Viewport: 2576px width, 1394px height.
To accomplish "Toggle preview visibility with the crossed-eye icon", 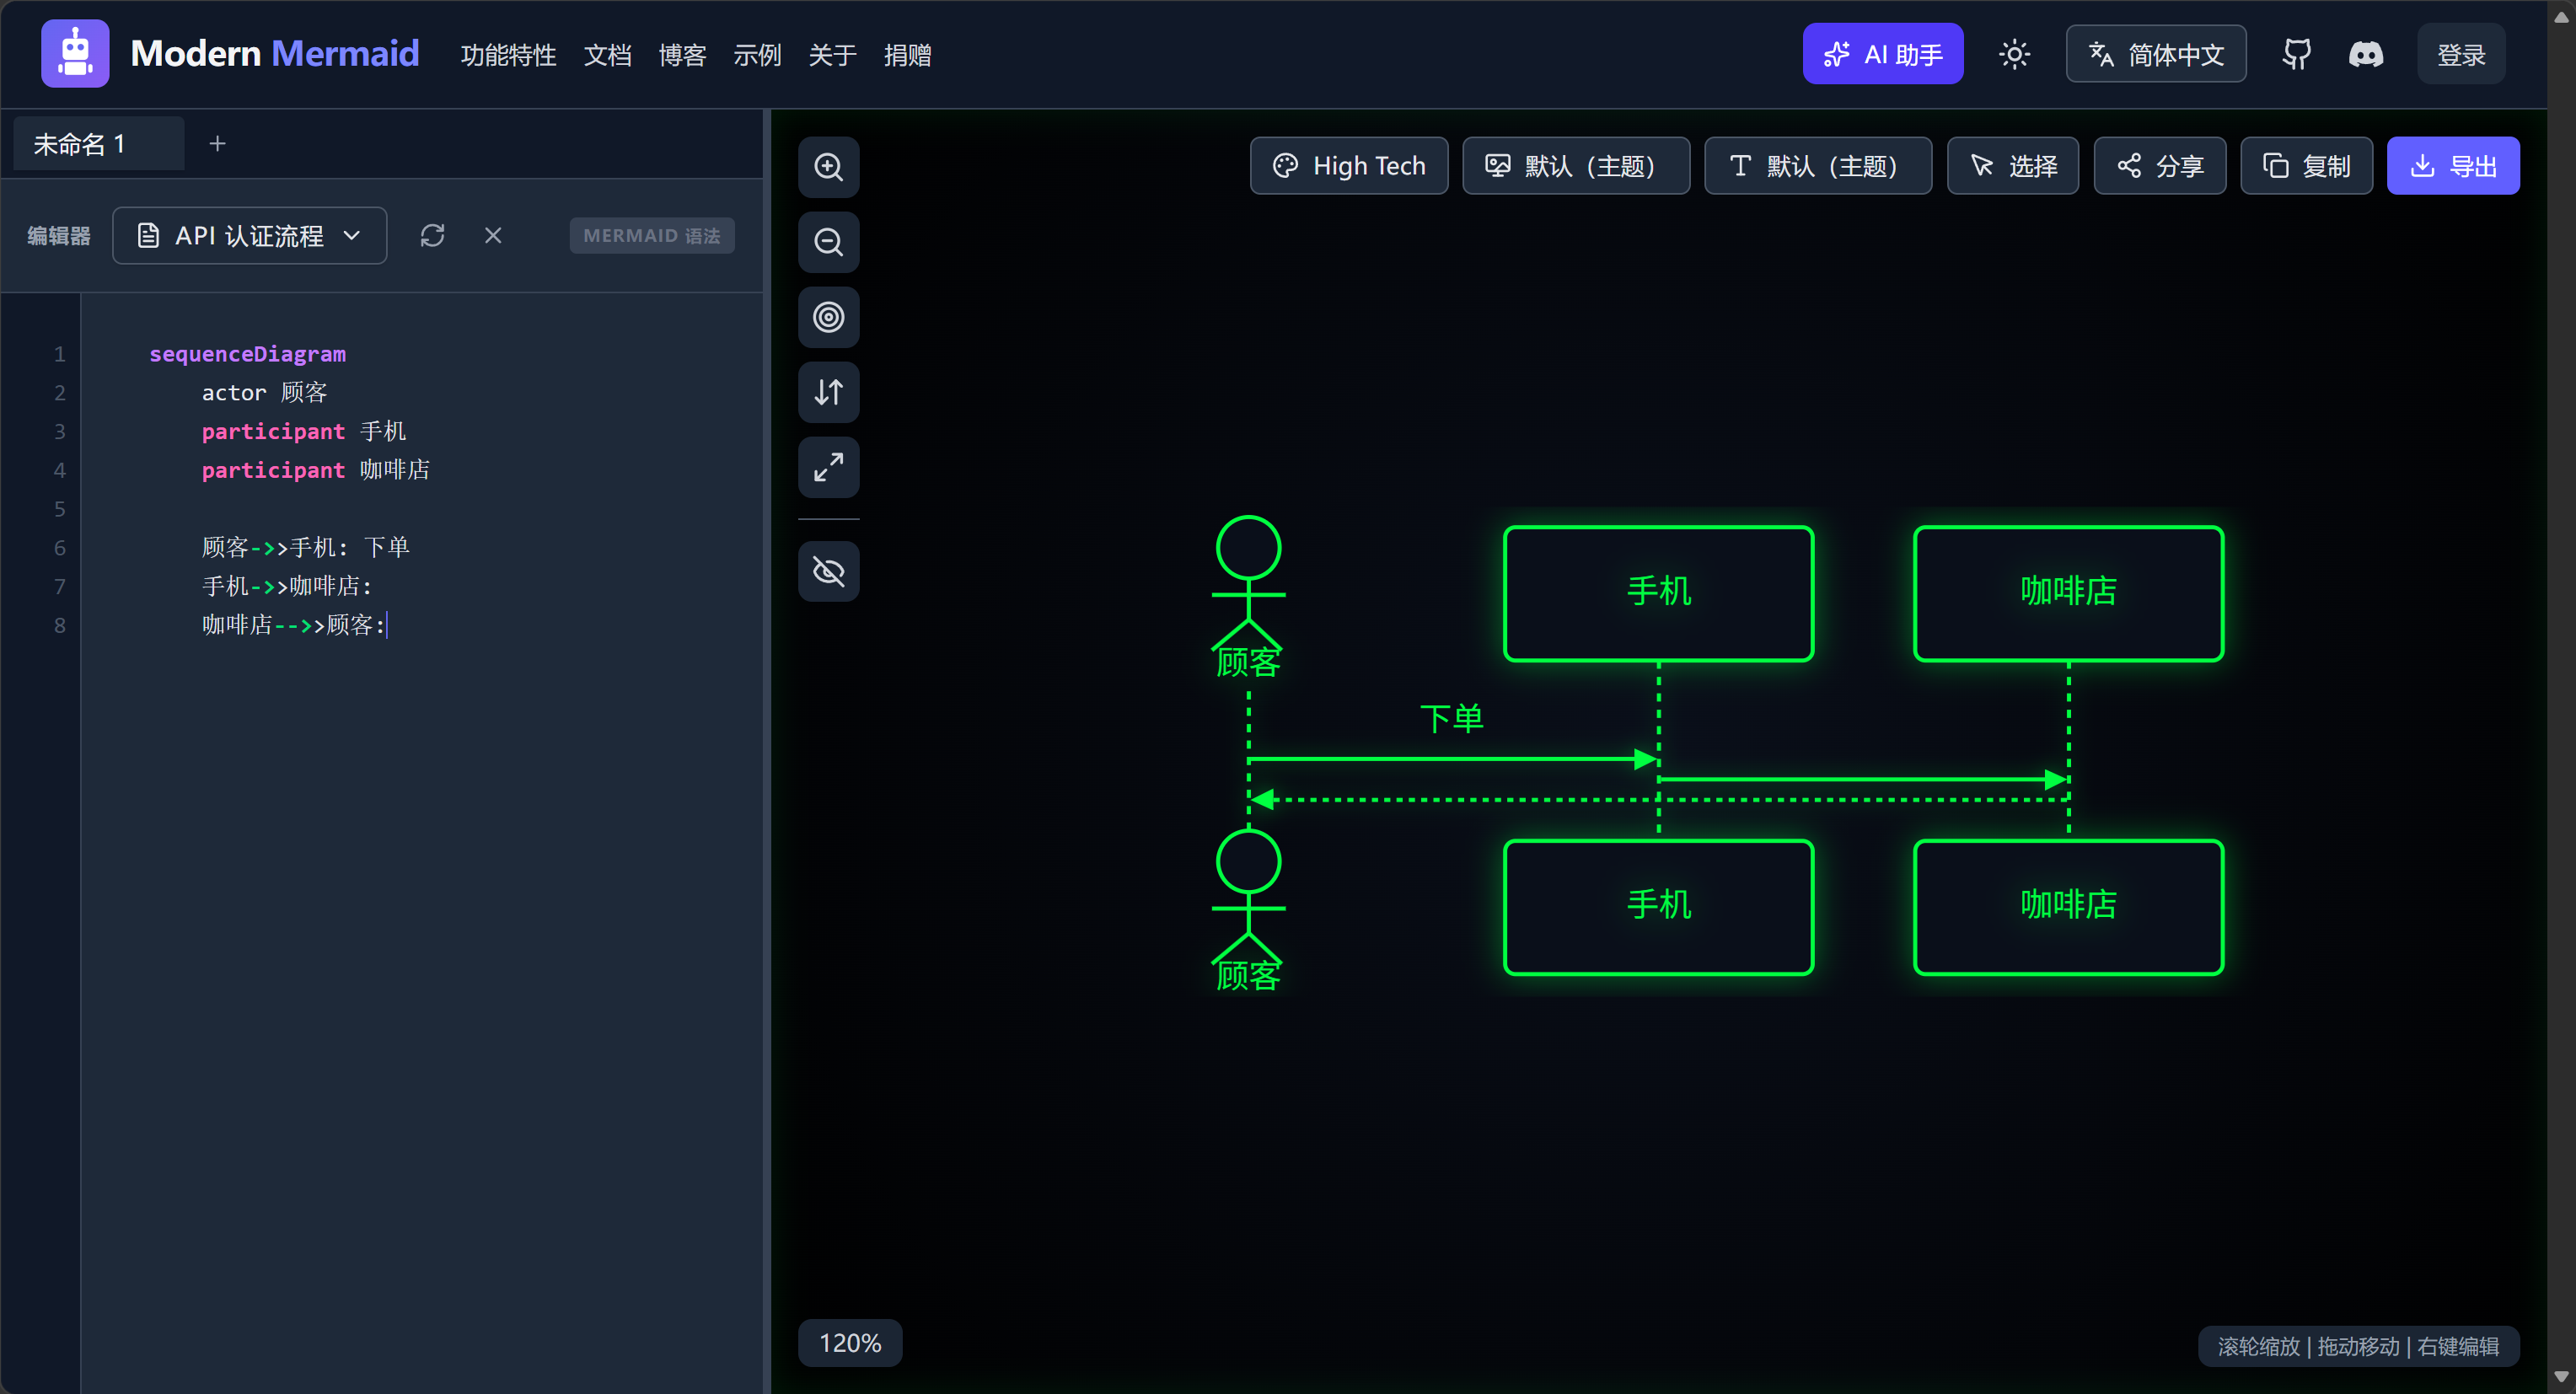I will coord(828,572).
